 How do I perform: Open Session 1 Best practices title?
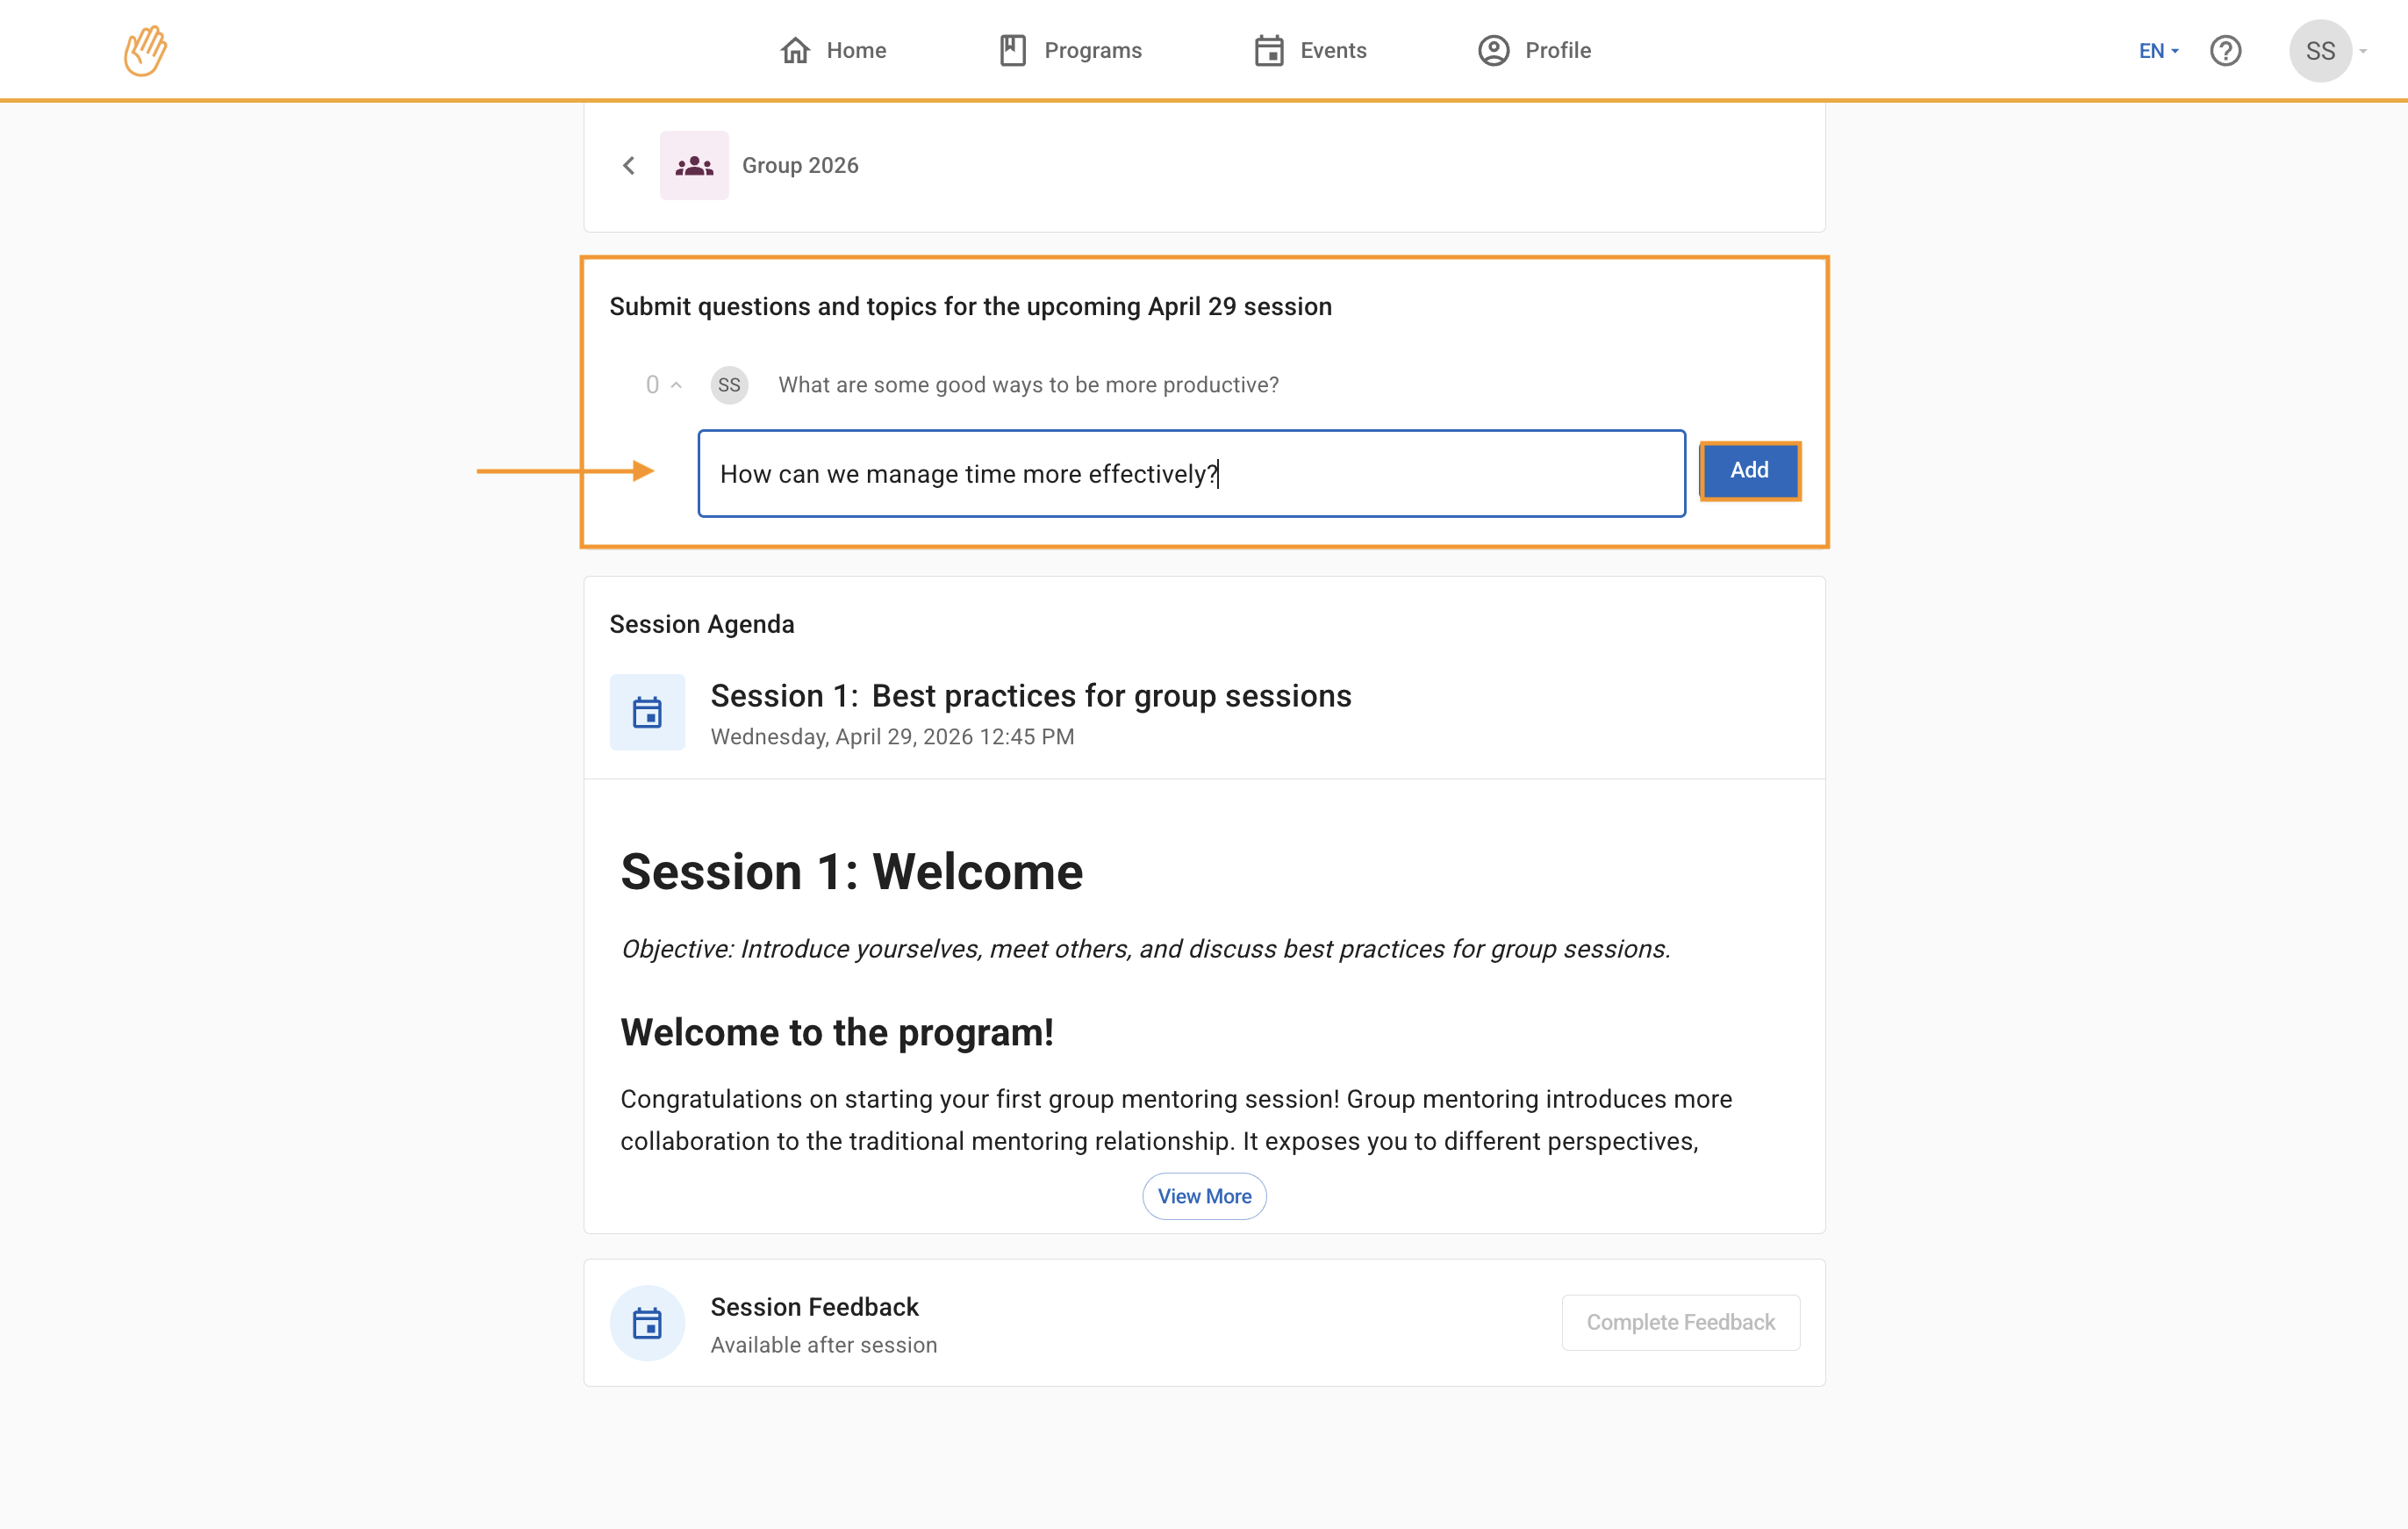point(1030,696)
